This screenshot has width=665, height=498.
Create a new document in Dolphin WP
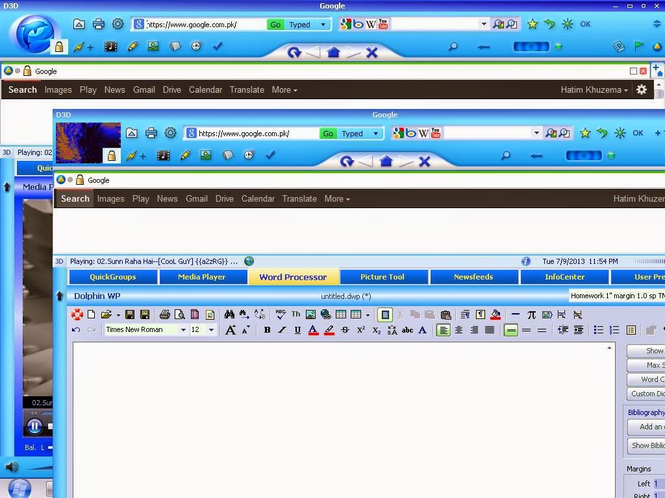click(x=91, y=314)
